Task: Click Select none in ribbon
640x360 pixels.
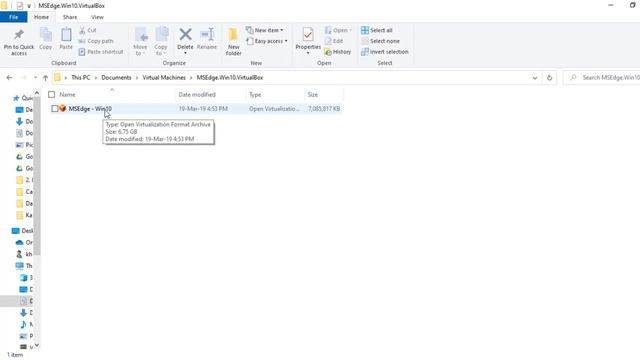Action: 380,41
